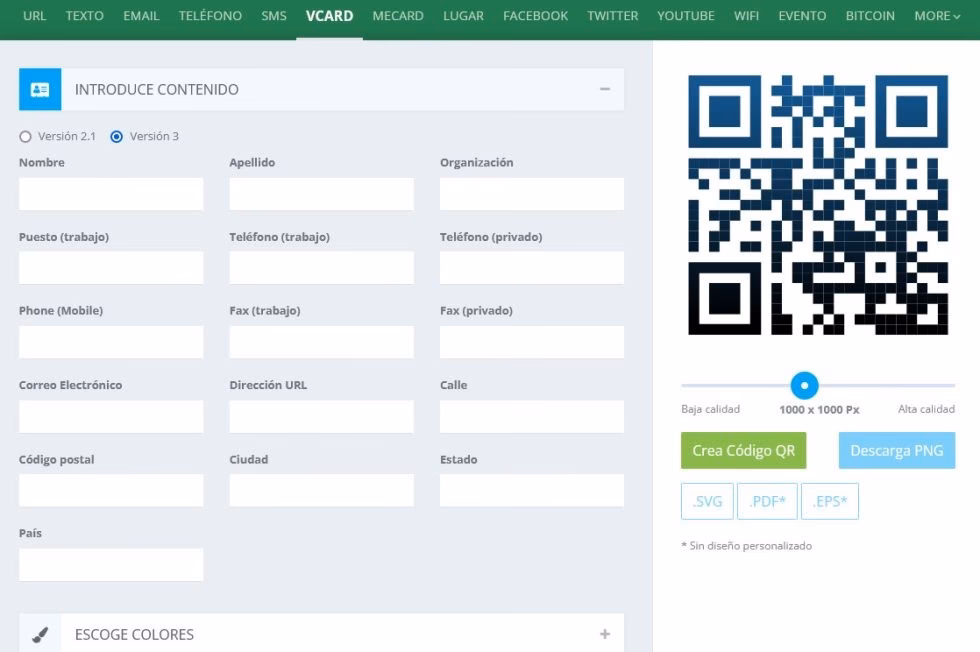Viewport: 980px width, 652px height.
Task: Select the BITCOIN tab
Action: point(870,16)
